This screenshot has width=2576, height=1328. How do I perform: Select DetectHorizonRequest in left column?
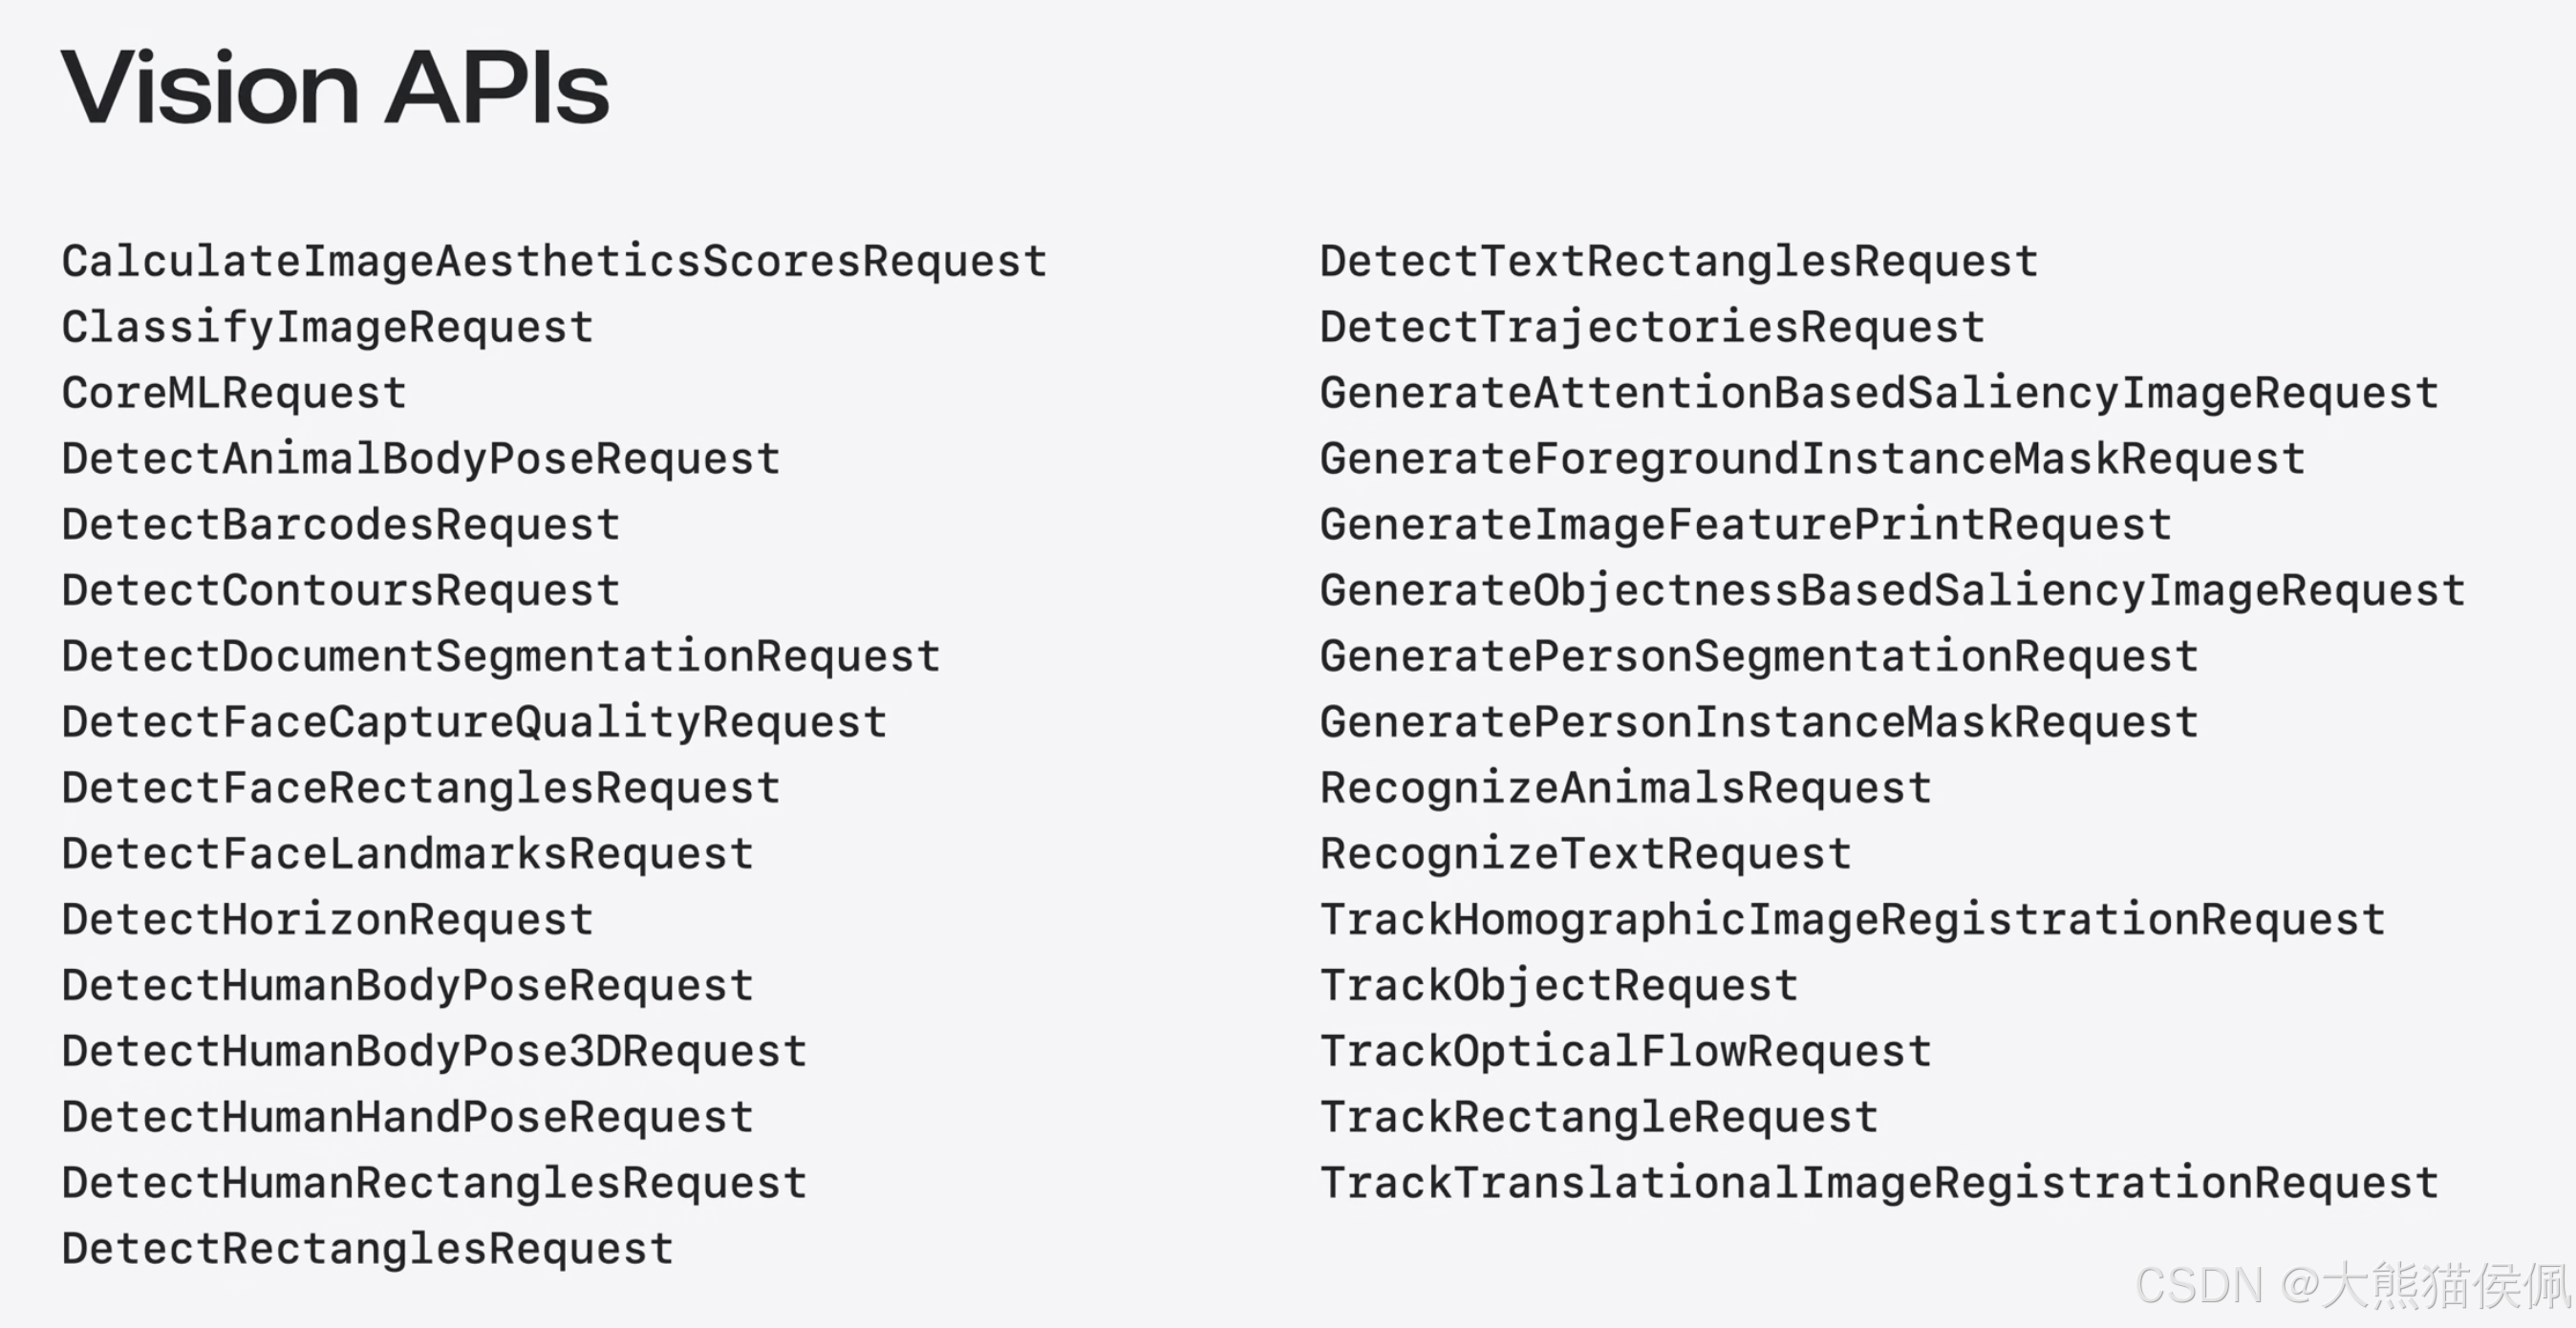coord(328,921)
